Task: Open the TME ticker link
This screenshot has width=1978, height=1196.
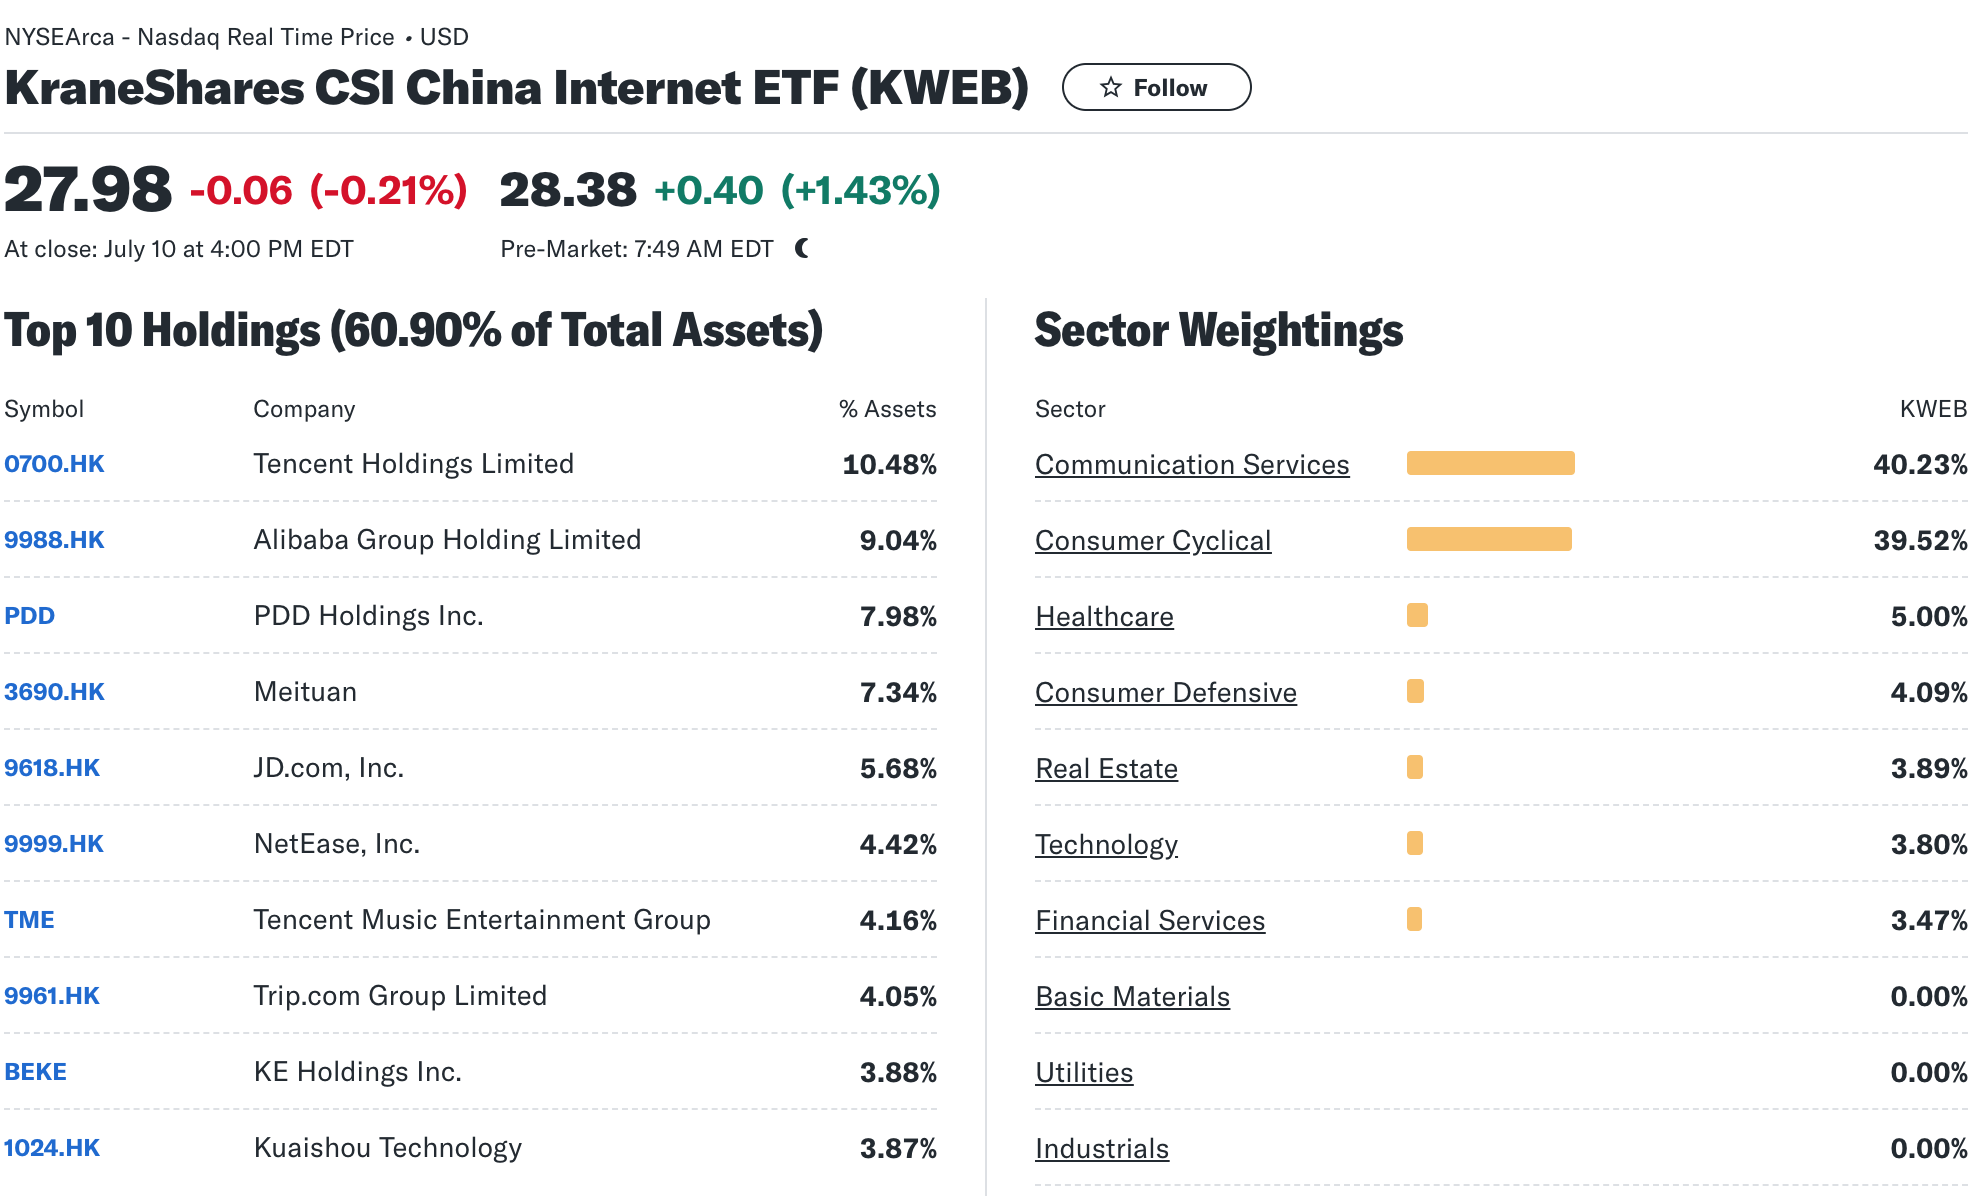Action: [x=30, y=920]
